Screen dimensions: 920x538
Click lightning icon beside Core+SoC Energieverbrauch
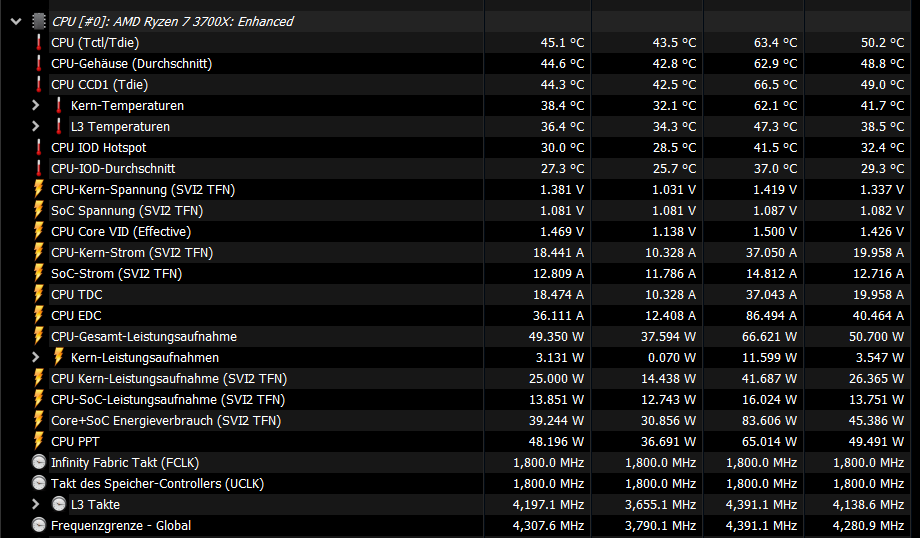tap(39, 421)
